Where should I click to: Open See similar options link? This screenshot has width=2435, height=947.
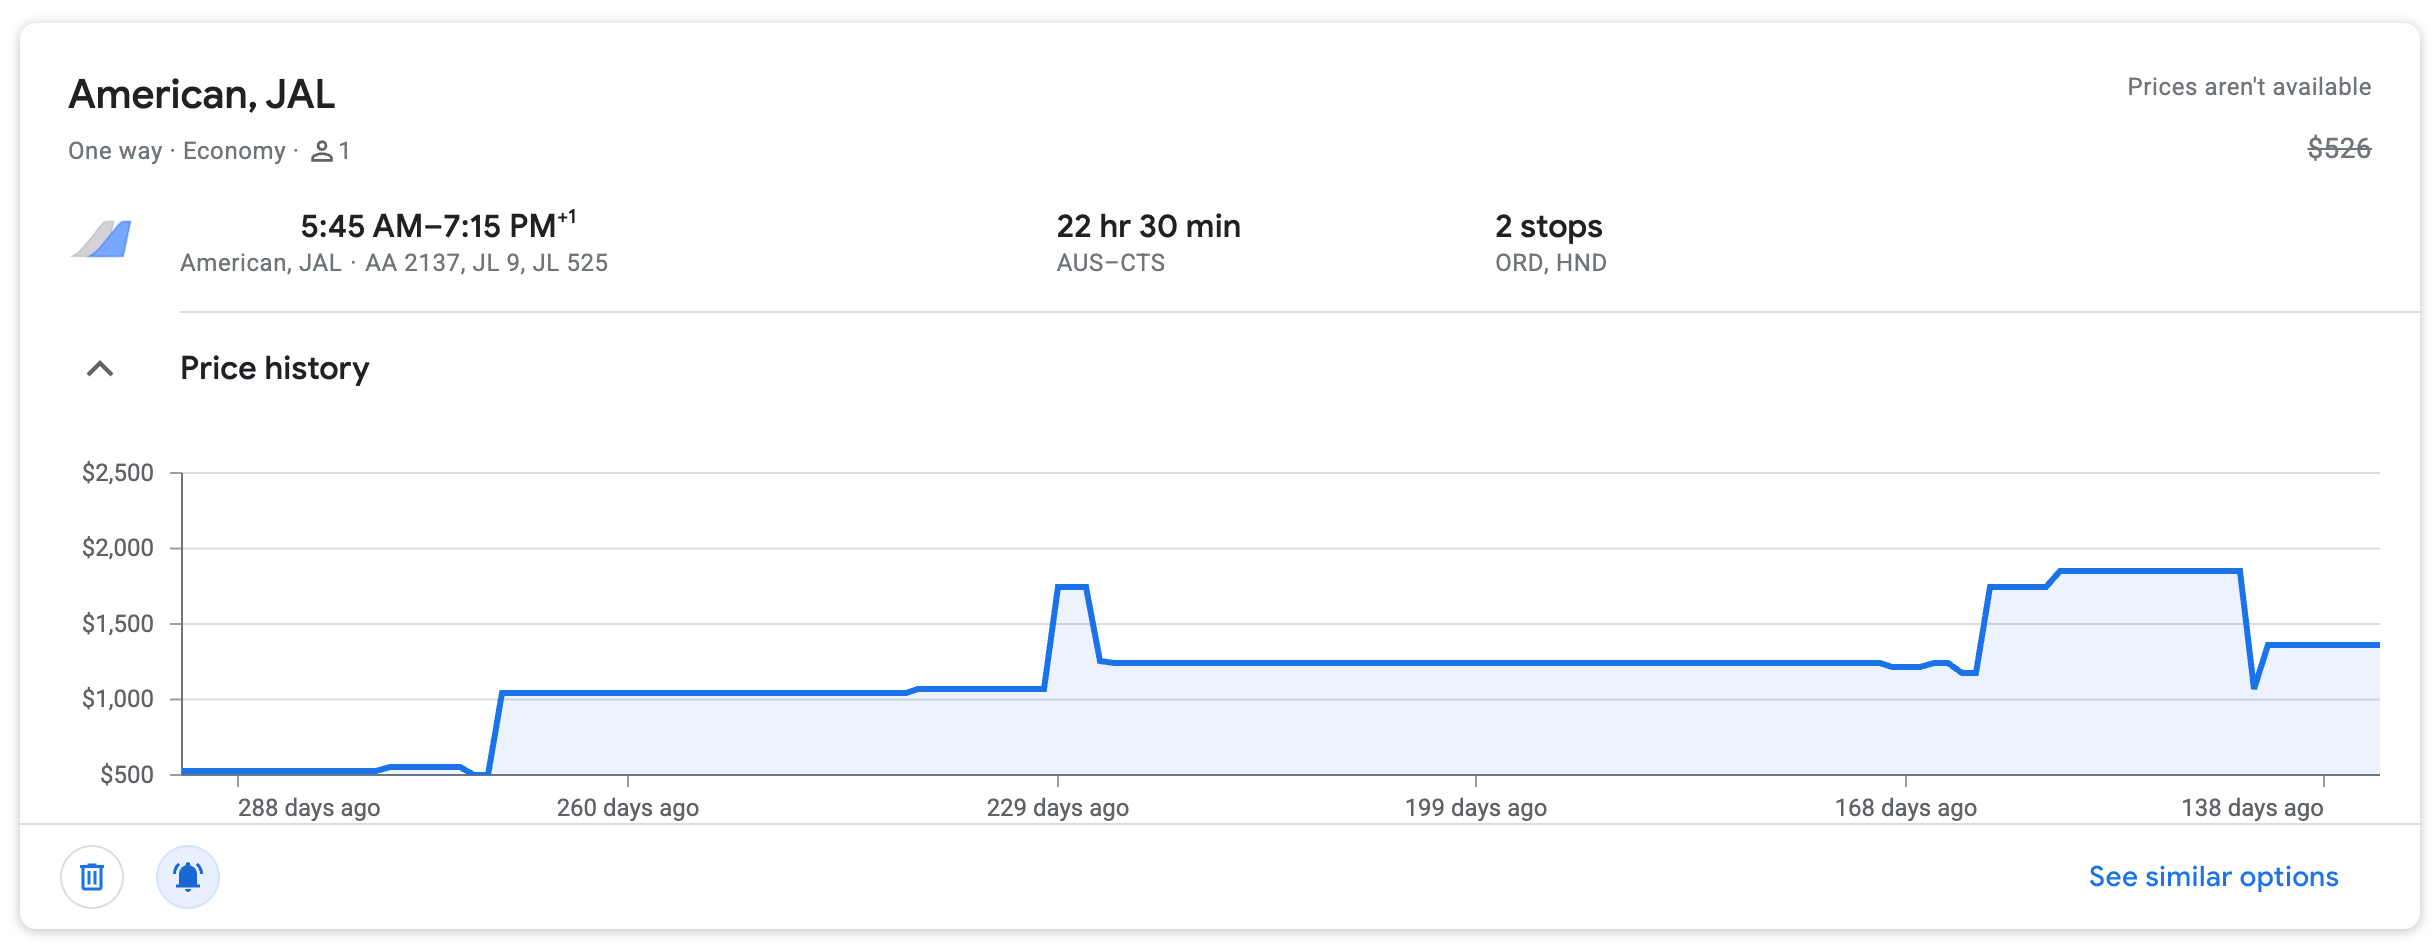coord(2213,877)
